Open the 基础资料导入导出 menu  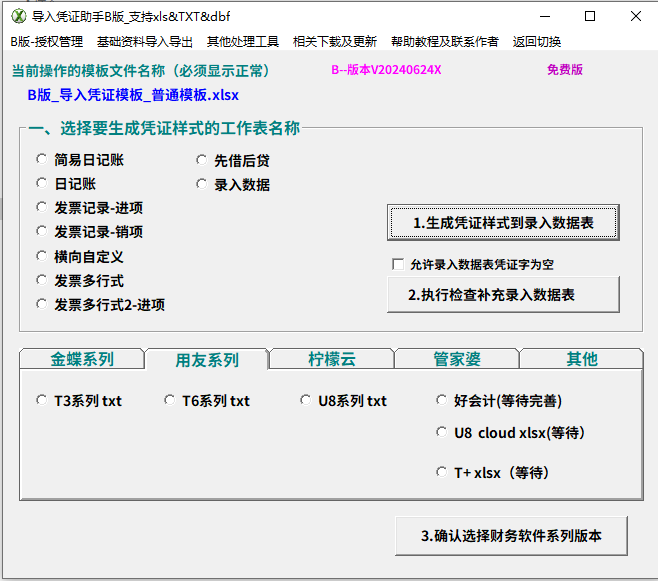tap(145, 42)
